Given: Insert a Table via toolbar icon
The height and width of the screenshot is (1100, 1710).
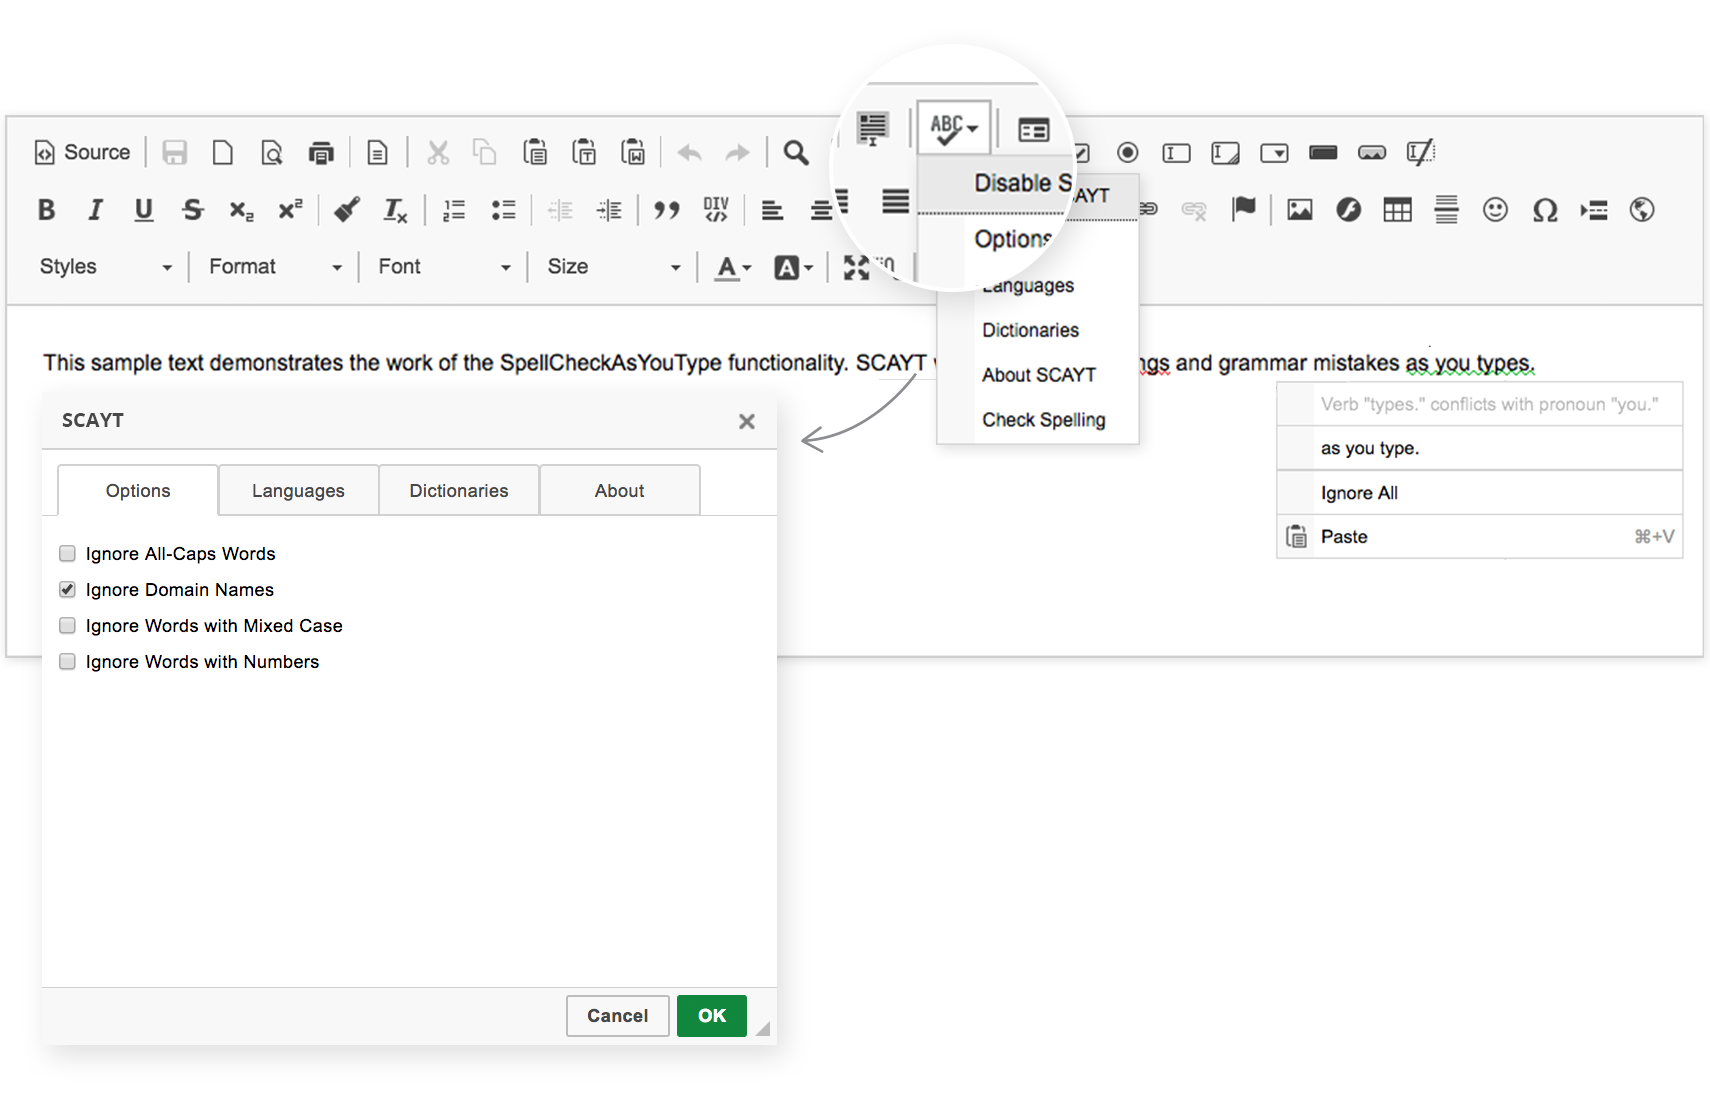Looking at the screenshot, I should point(1398,210).
